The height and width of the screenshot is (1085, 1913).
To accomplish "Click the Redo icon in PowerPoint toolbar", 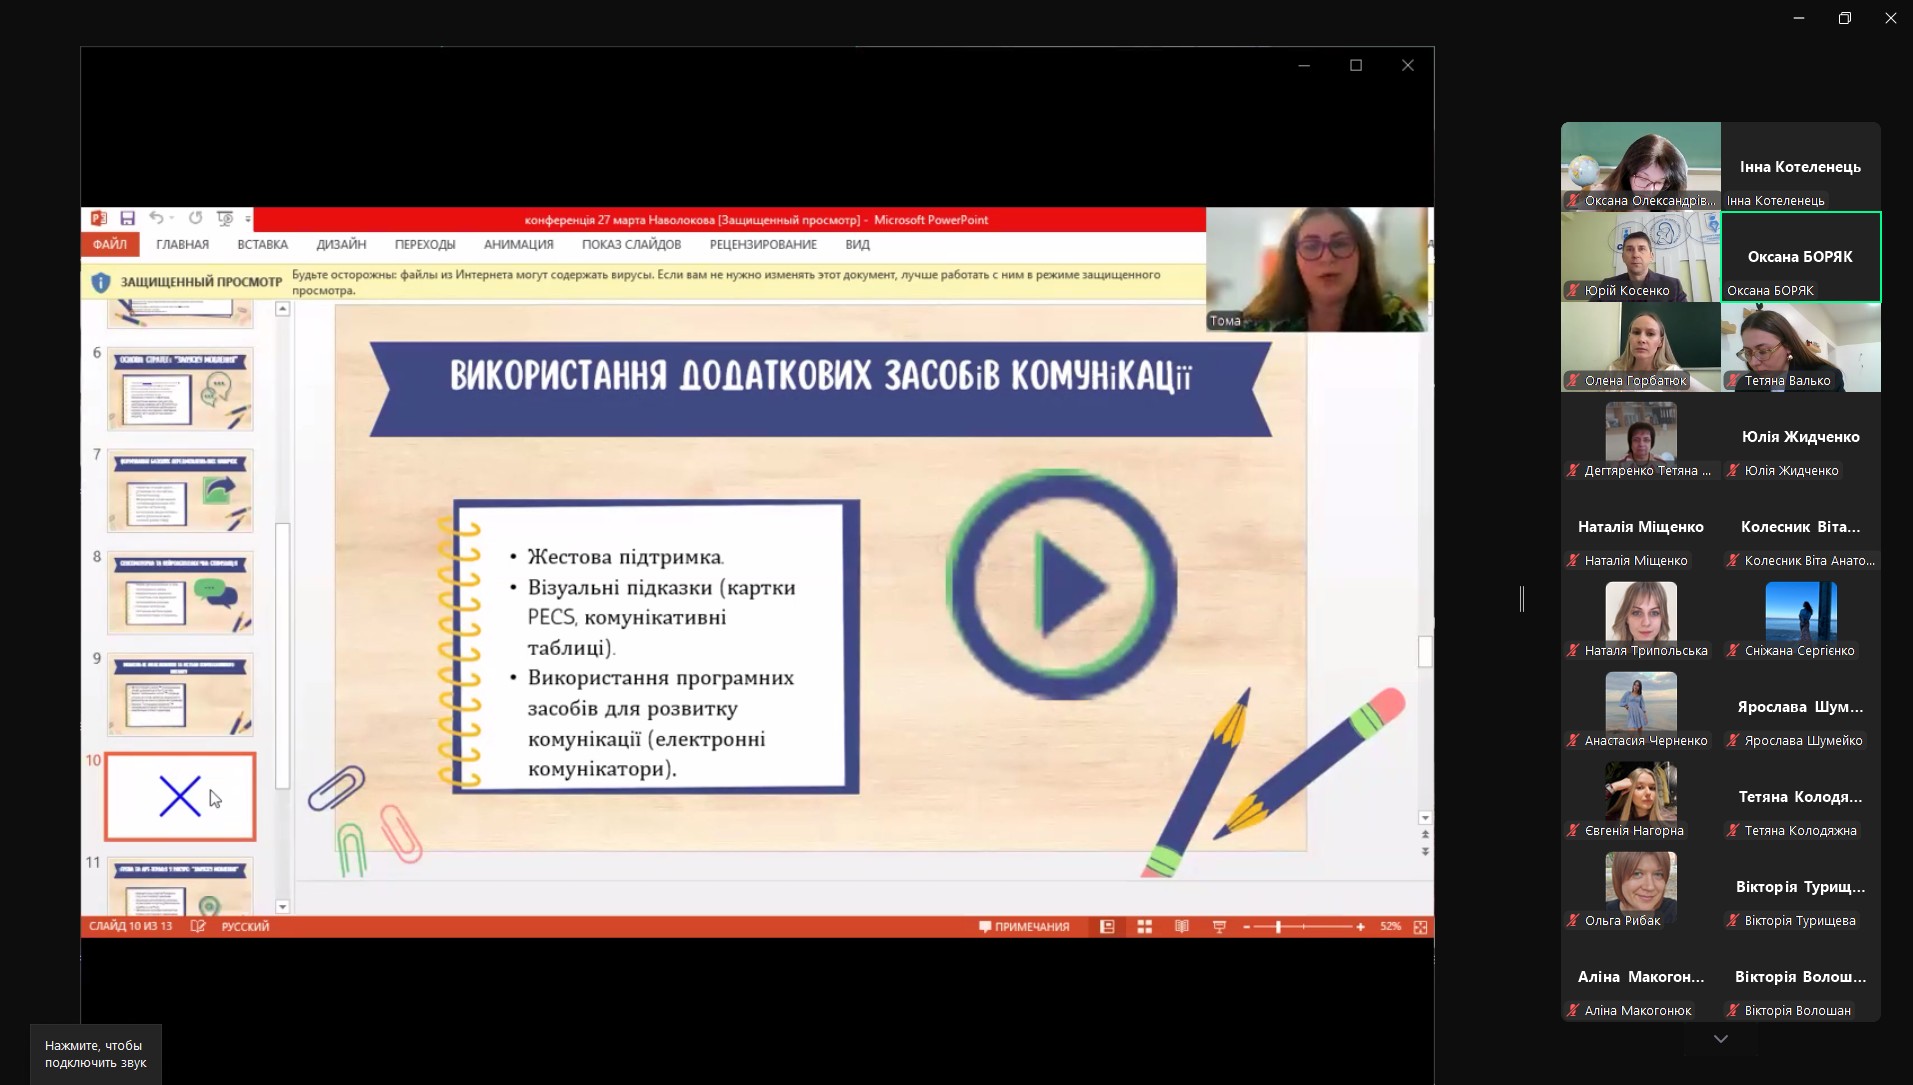I will 195,218.
